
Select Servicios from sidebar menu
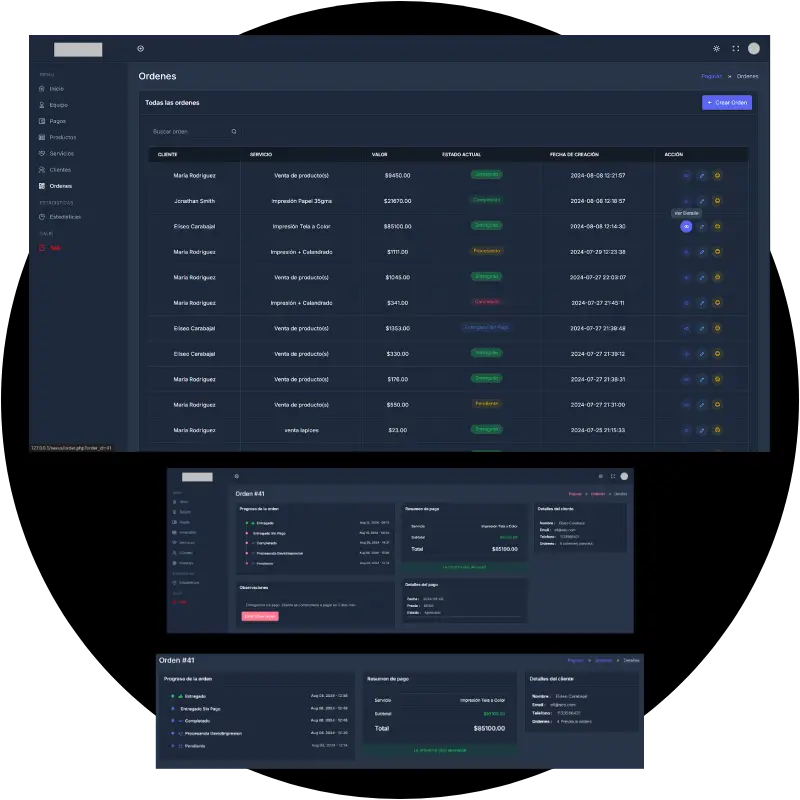[61, 153]
